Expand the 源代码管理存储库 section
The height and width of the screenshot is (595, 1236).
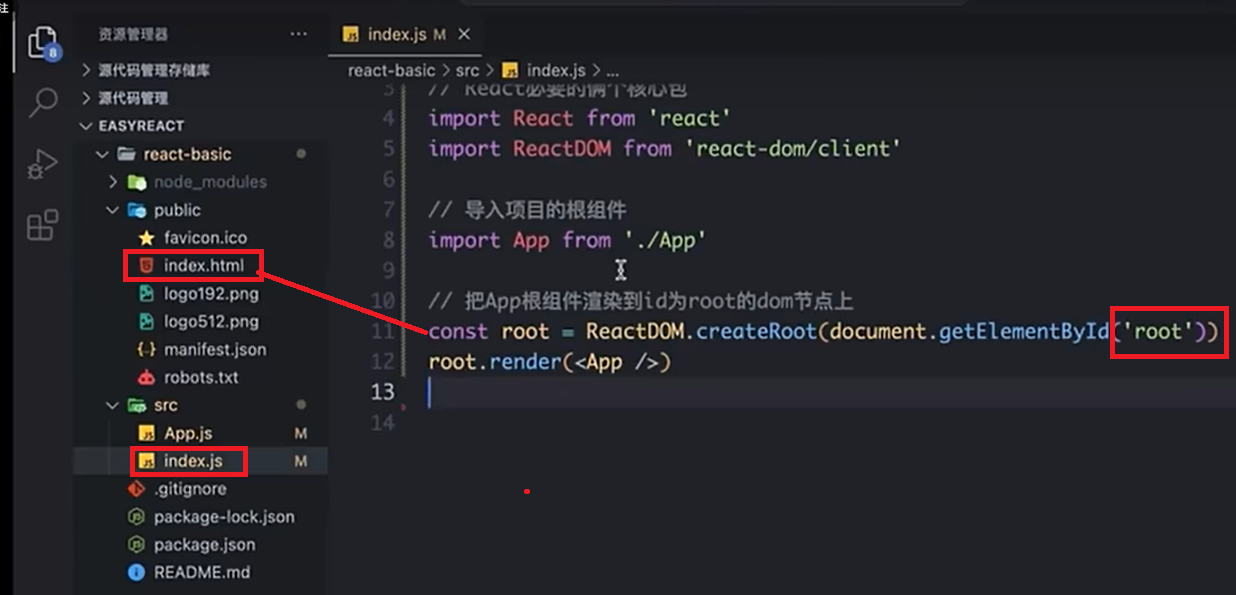86,70
